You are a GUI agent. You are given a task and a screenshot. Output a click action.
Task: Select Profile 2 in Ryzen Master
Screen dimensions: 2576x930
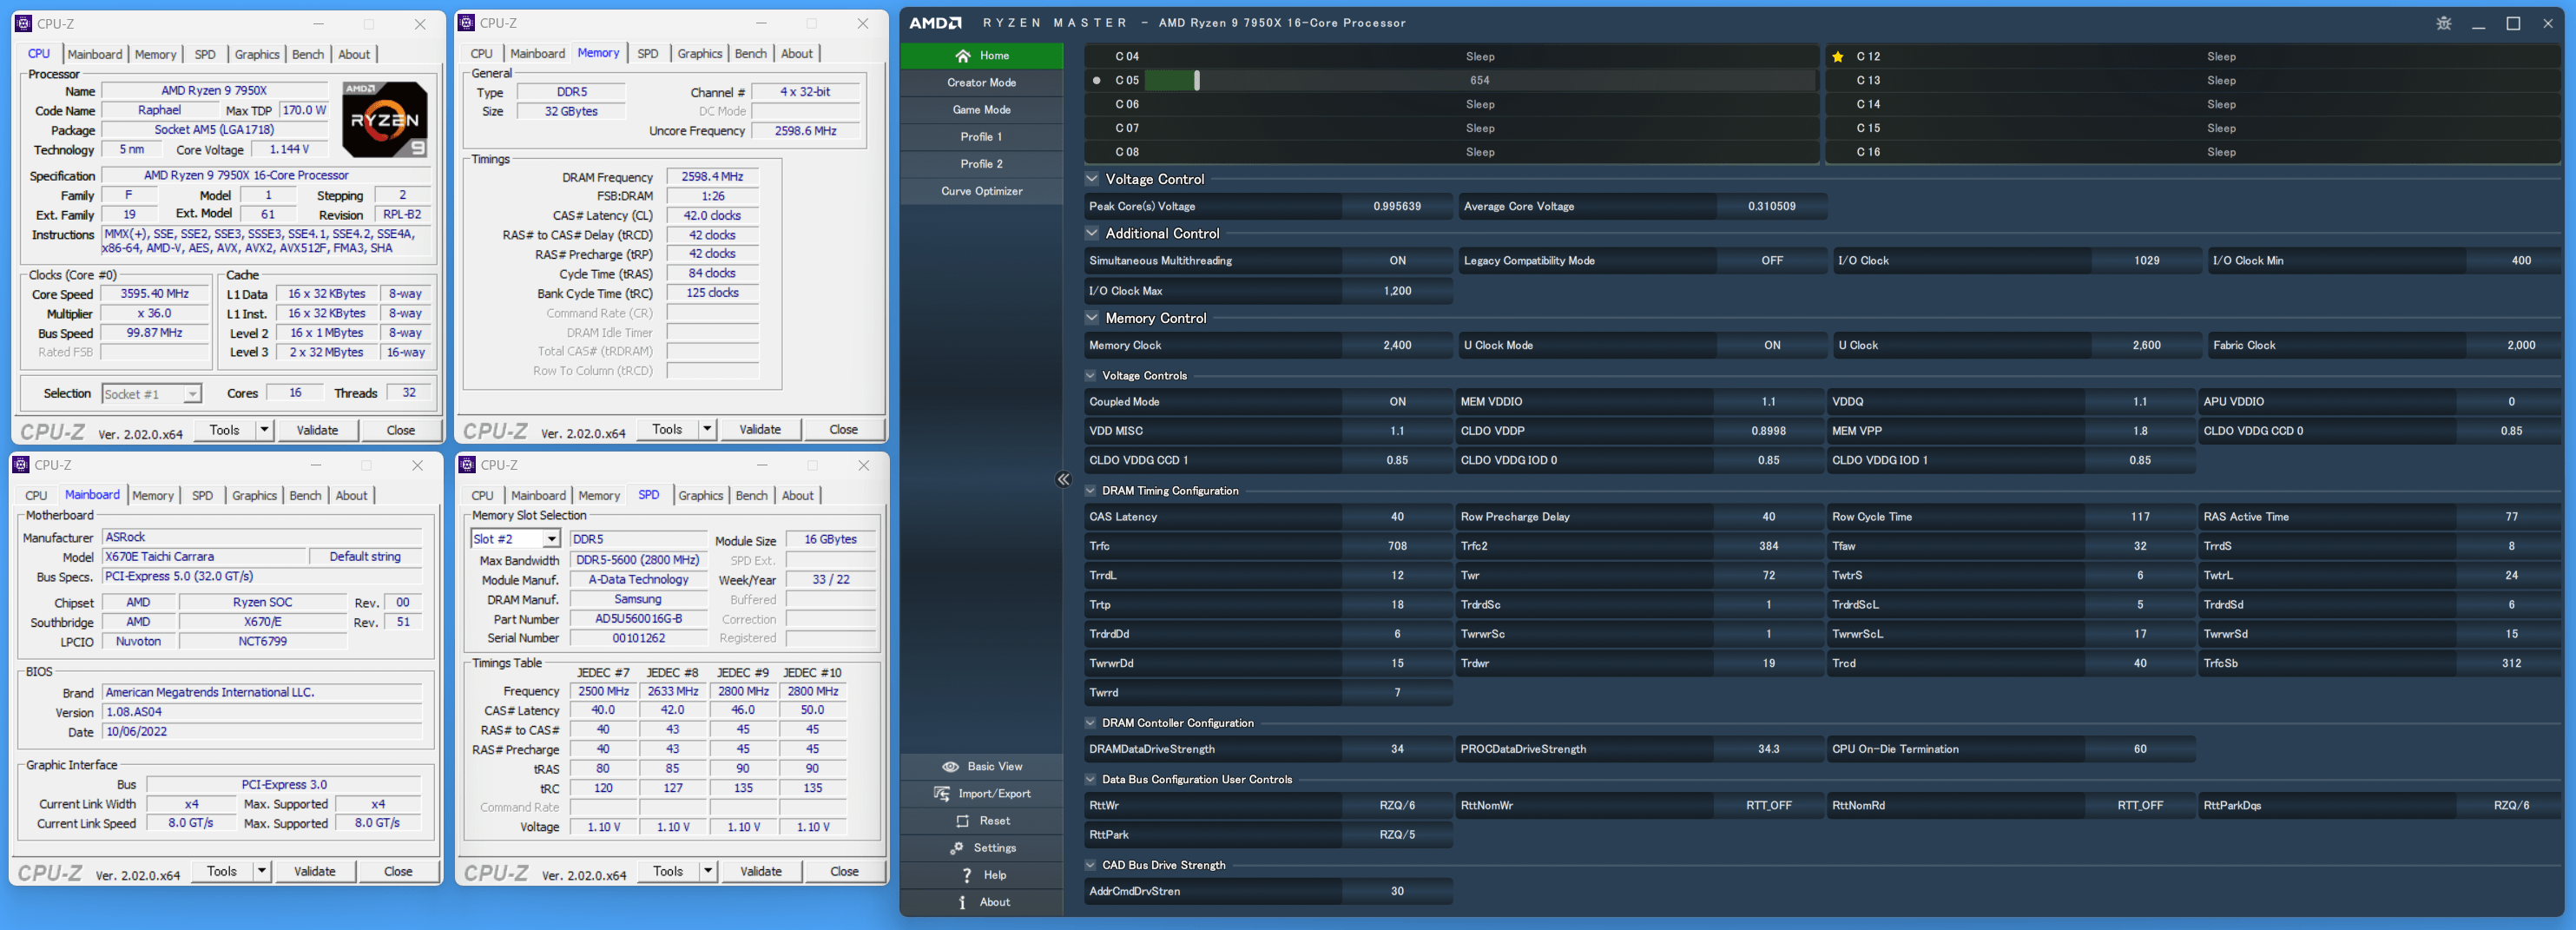(x=981, y=164)
